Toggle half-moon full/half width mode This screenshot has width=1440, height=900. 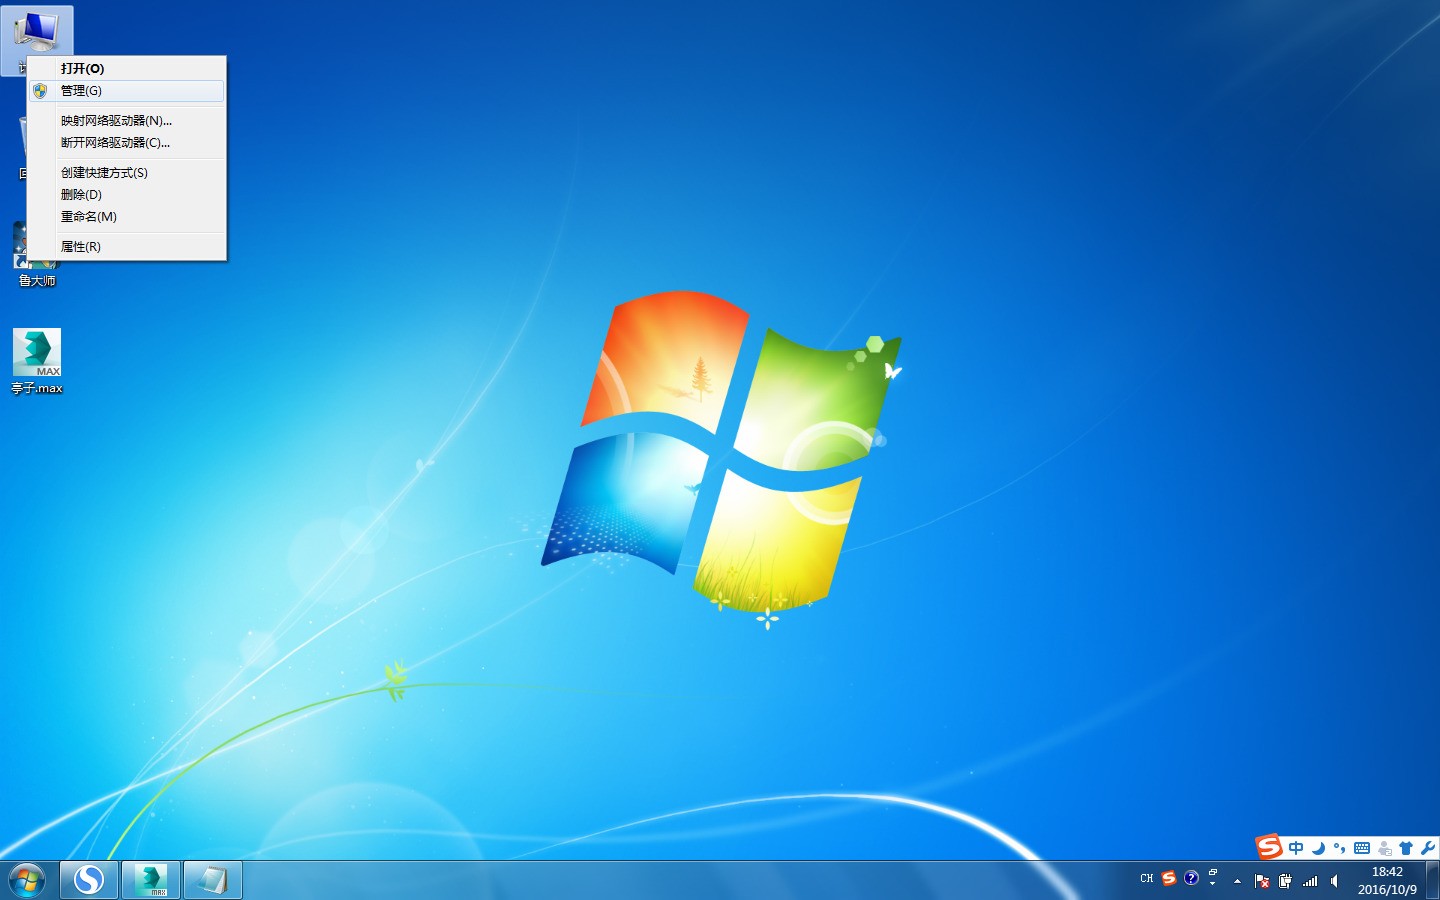[1318, 848]
